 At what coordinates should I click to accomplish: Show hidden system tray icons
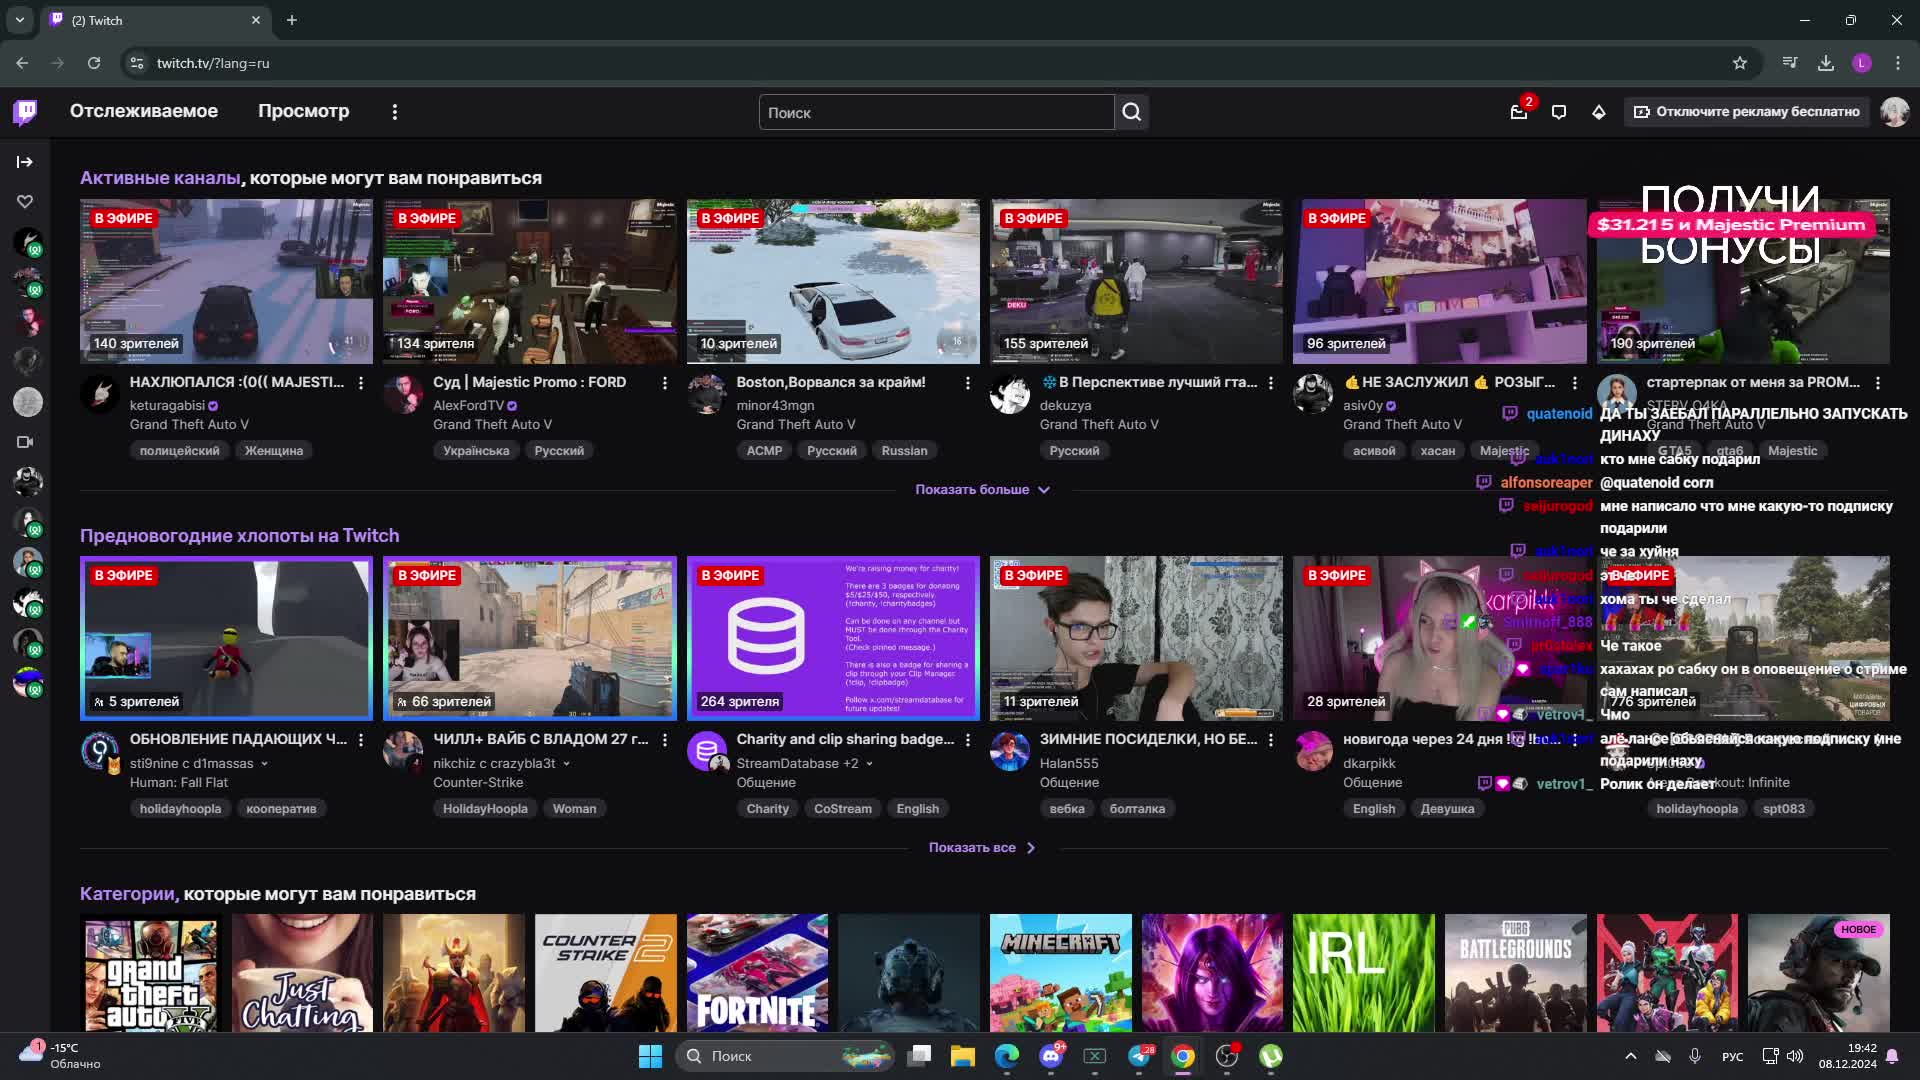(x=1631, y=1056)
